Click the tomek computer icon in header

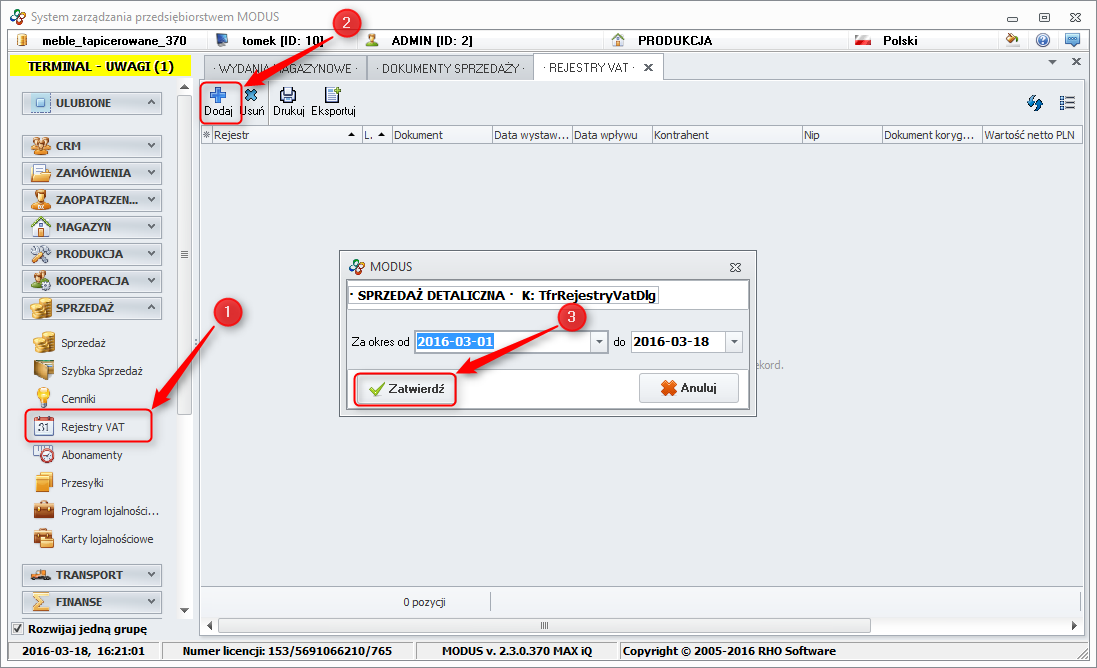pyautogui.click(x=222, y=41)
